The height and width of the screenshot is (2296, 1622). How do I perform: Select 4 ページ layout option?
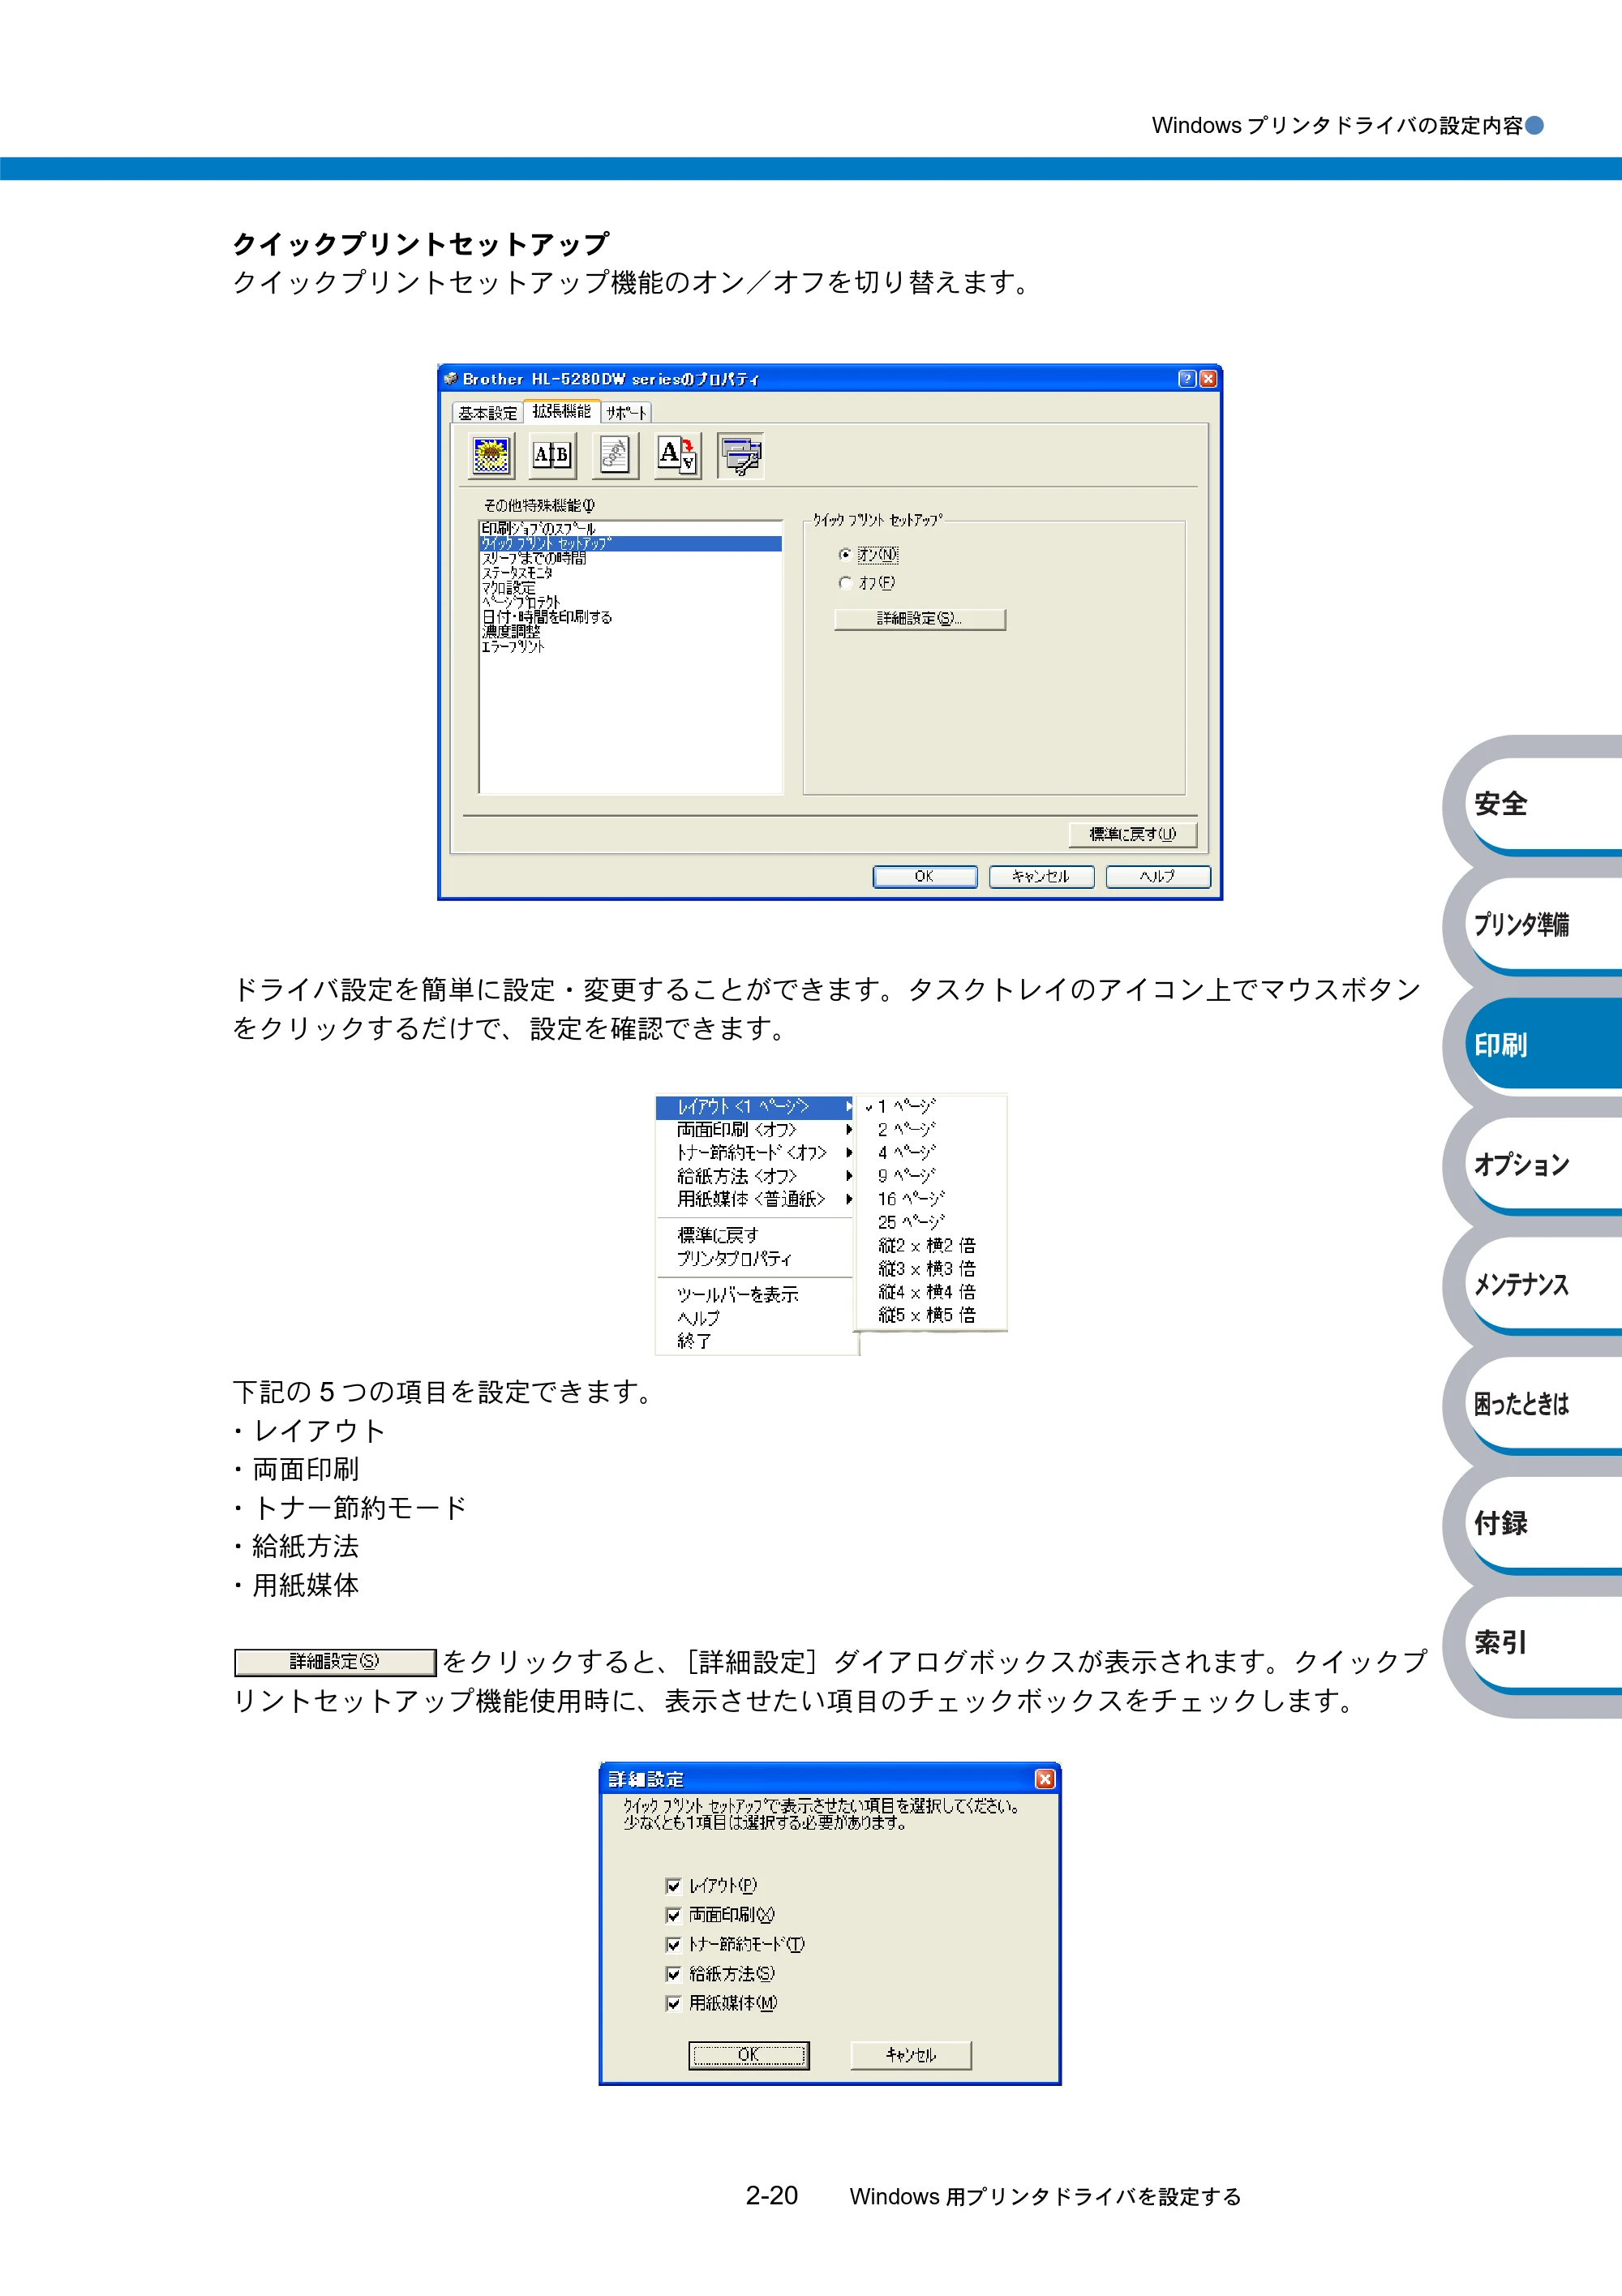932,1153
